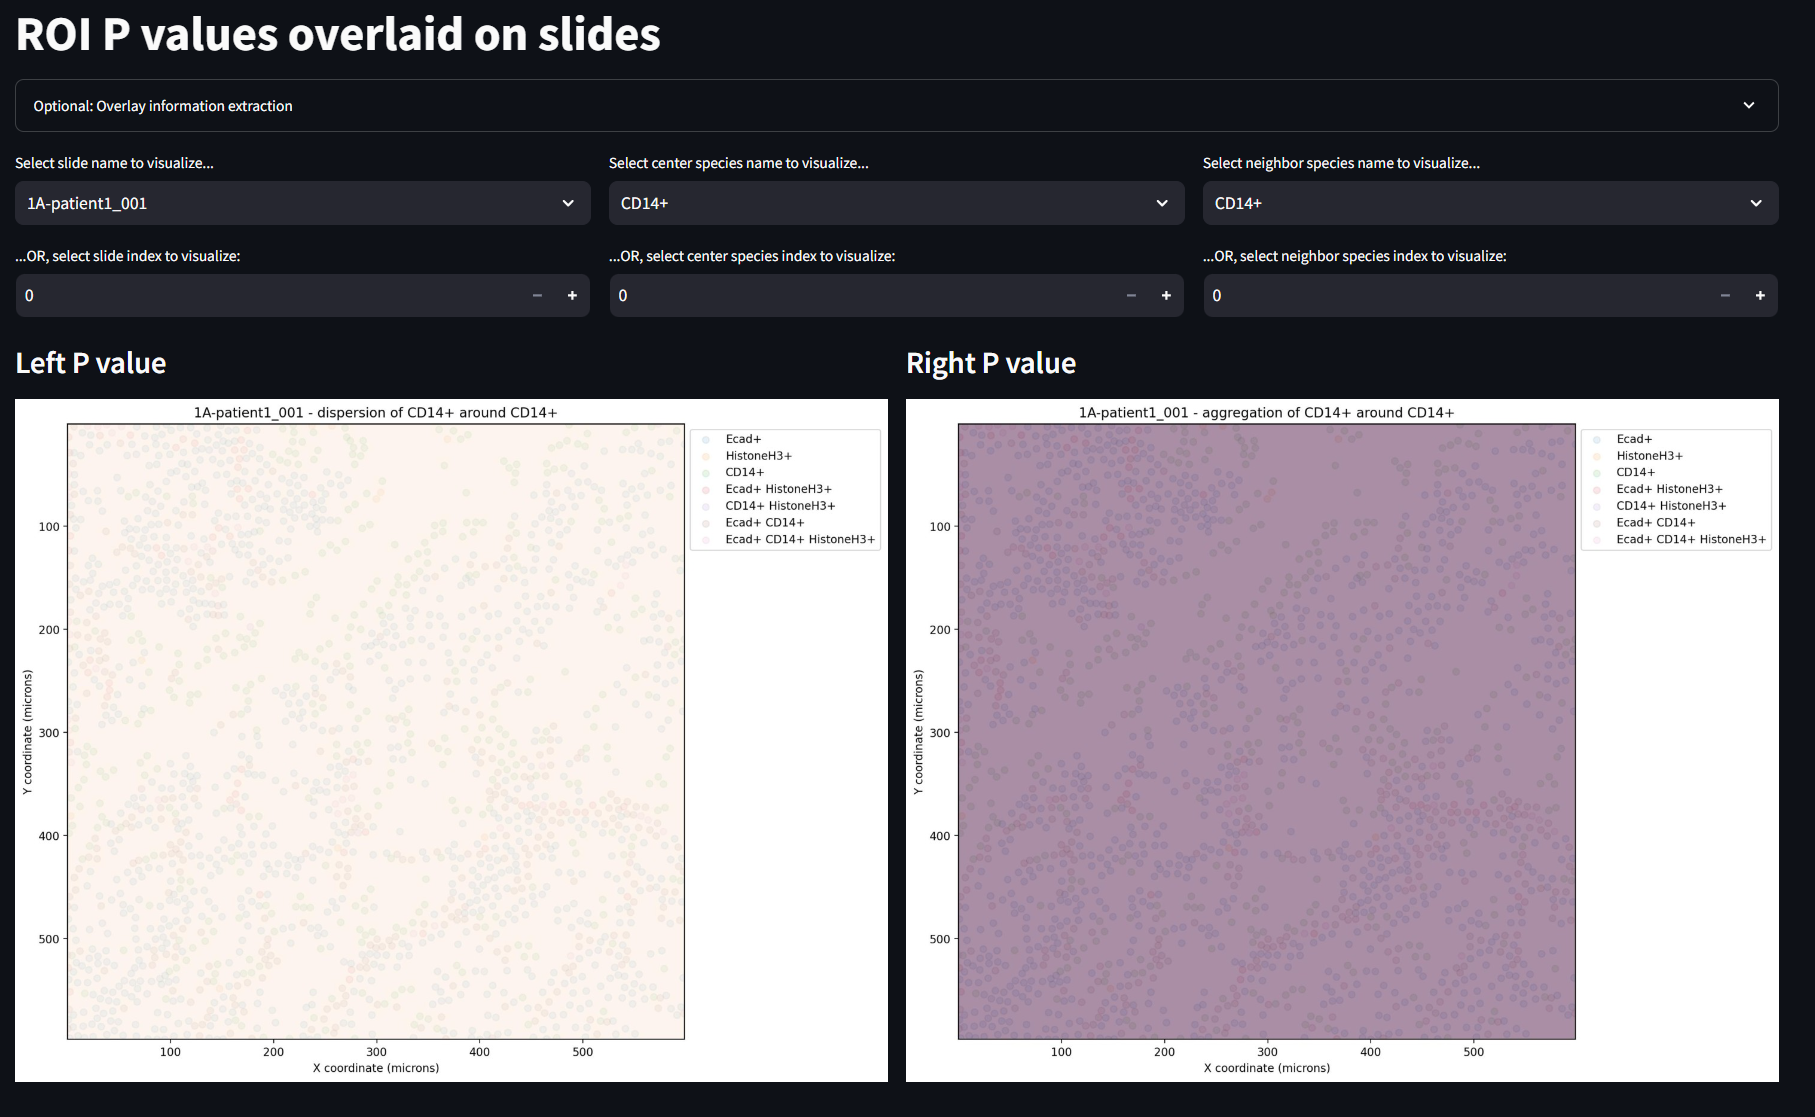Click right plot Y coordinate (microns) axis label
This screenshot has height=1117, width=1815.
click(918, 732)
